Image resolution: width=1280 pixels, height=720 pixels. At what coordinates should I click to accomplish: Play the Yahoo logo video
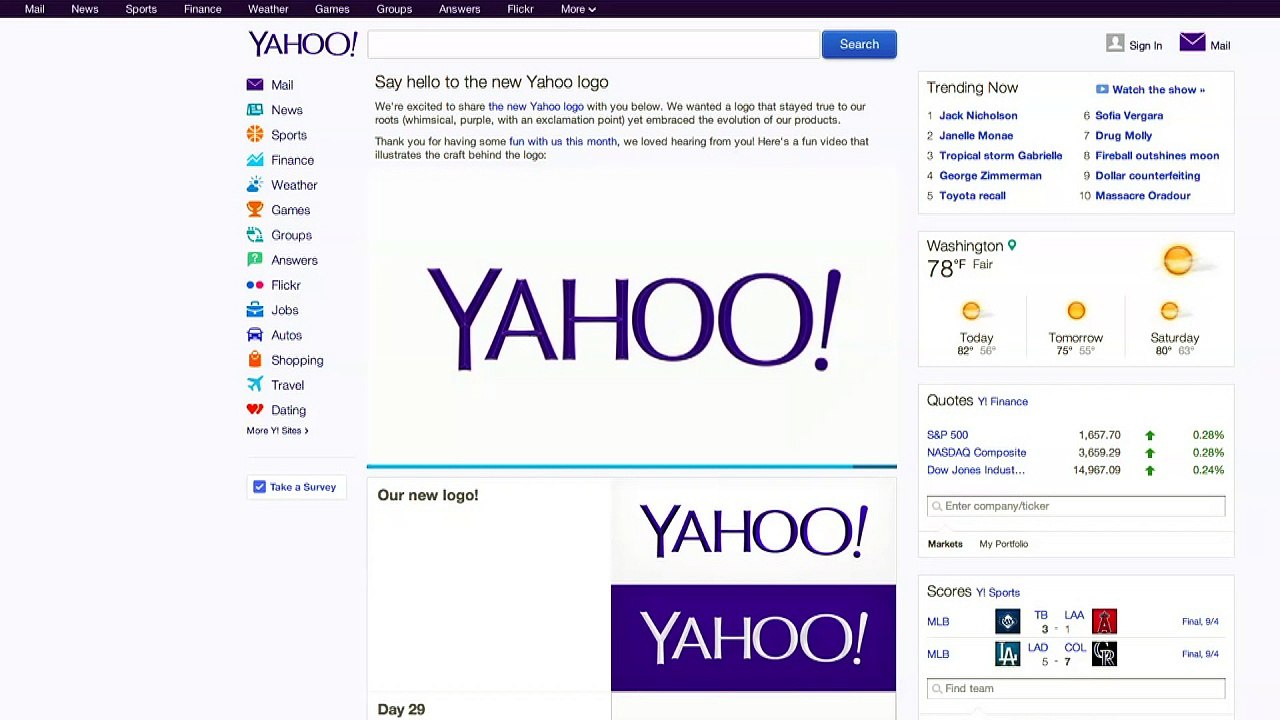(632, 318)
